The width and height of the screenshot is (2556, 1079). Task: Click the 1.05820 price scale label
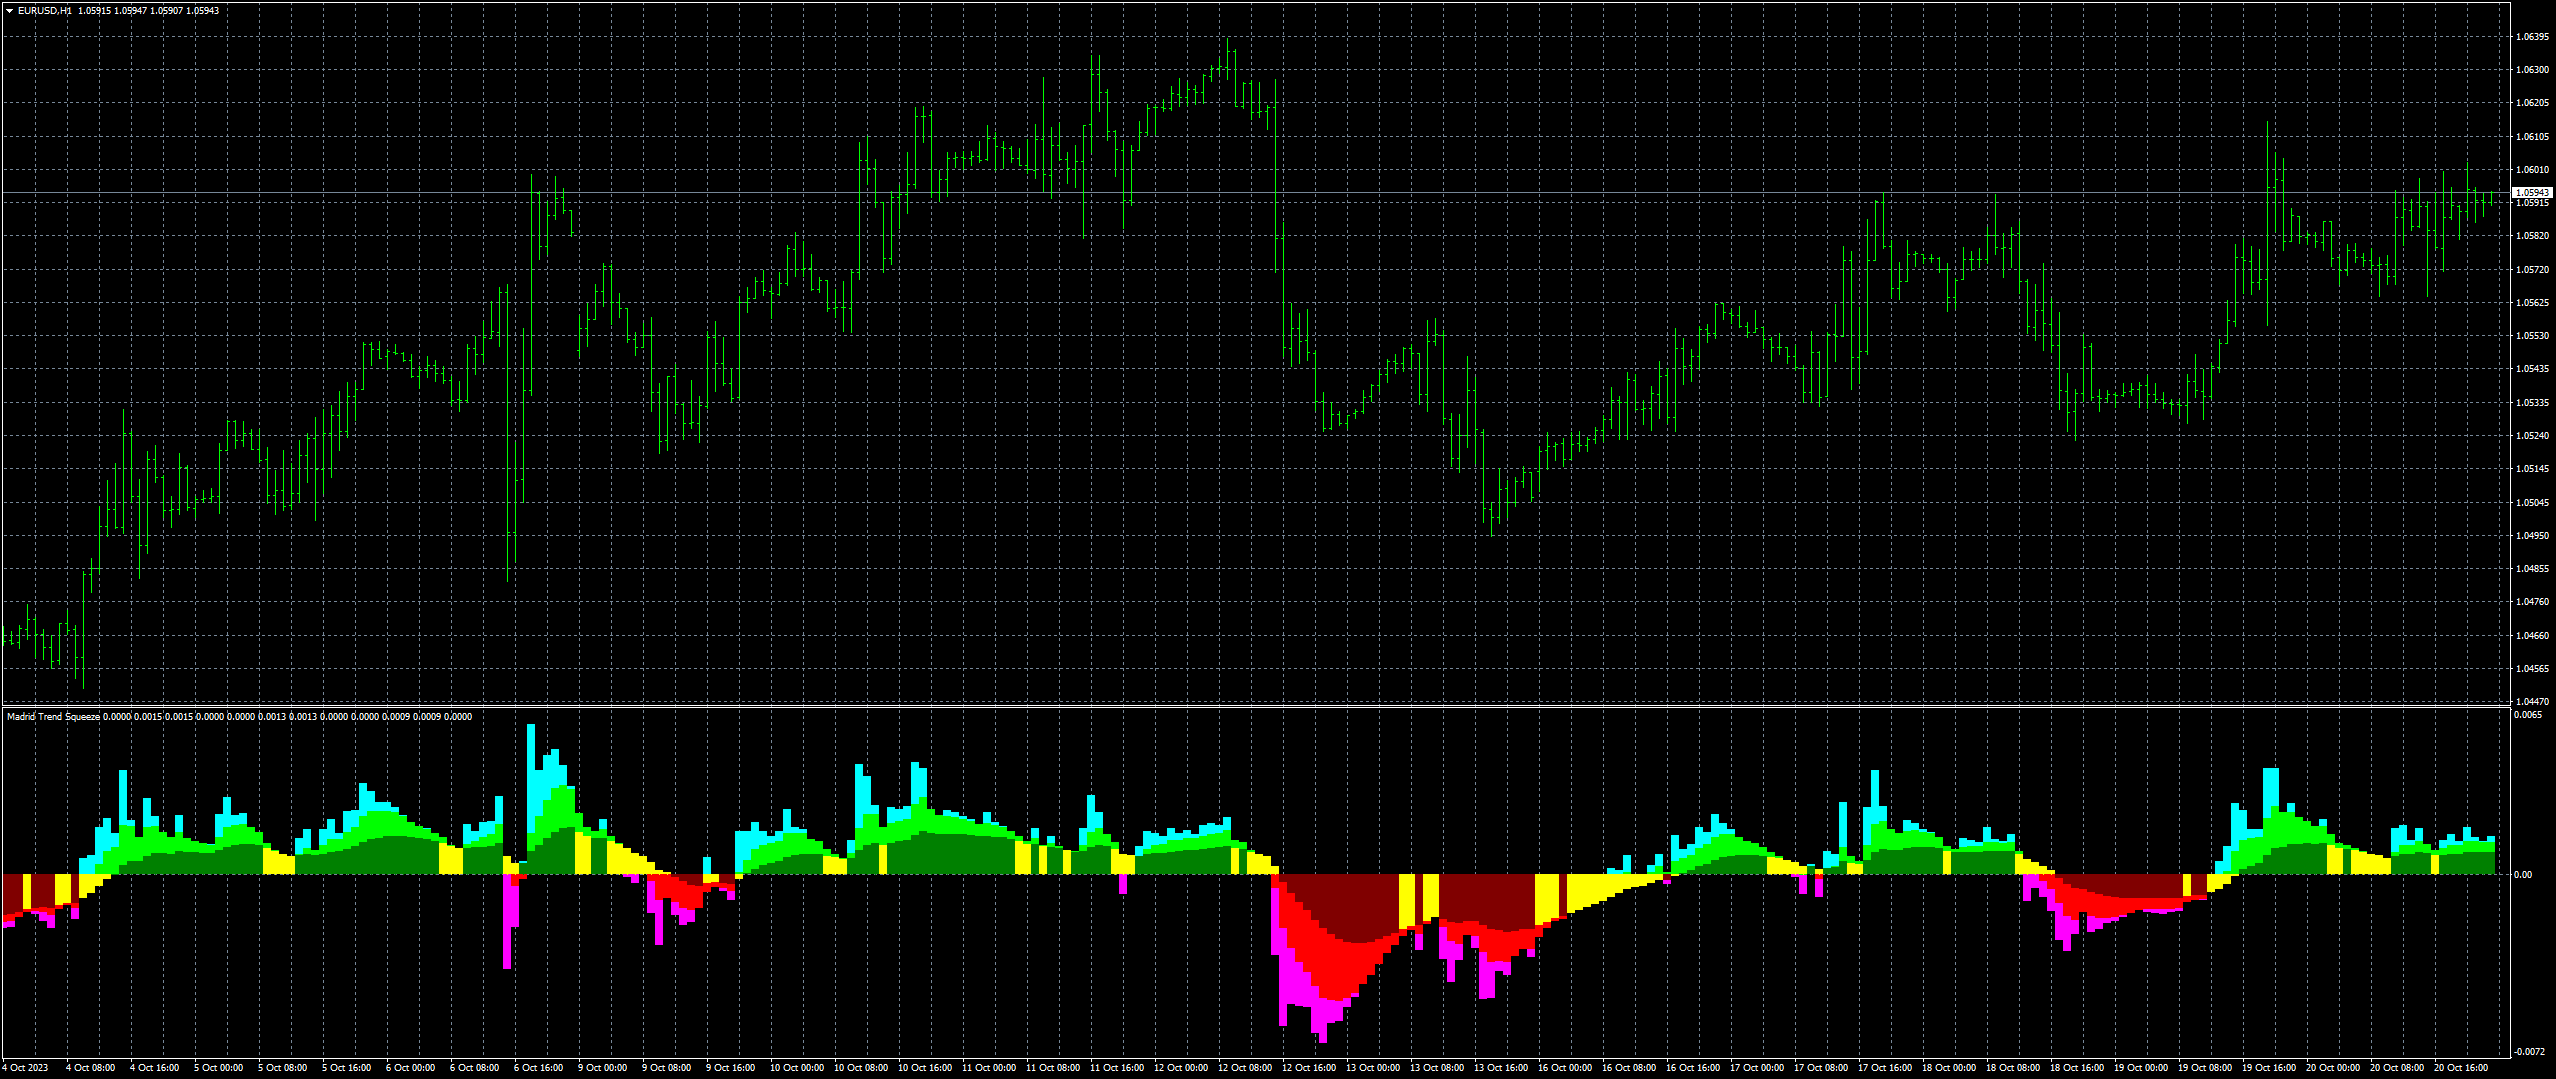coord(2532,236)
